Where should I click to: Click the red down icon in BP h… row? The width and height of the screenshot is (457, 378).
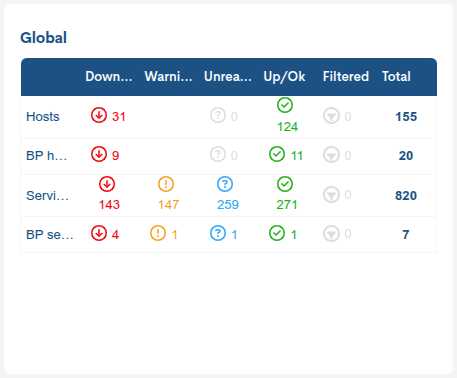tap(99, 154)
